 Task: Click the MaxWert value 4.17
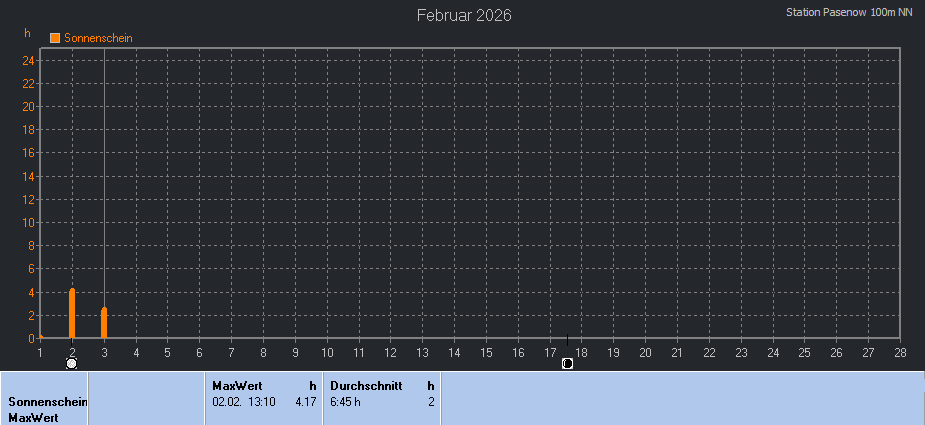pyautogui.click(x=305, y=401)
